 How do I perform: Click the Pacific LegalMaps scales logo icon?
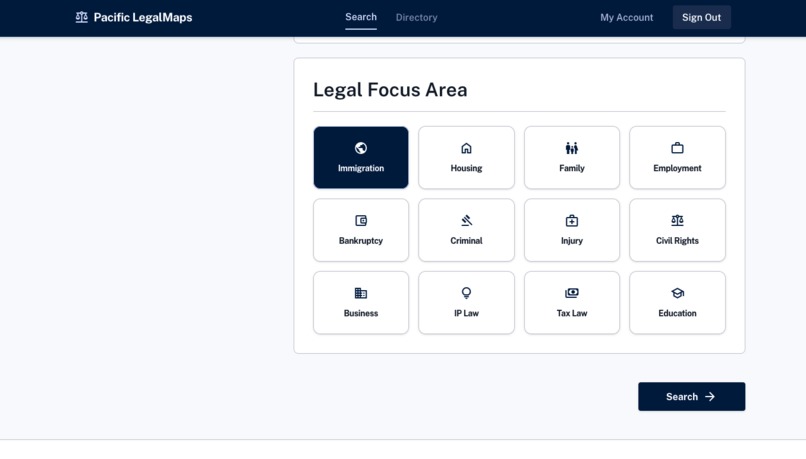(x=81, y=17)
